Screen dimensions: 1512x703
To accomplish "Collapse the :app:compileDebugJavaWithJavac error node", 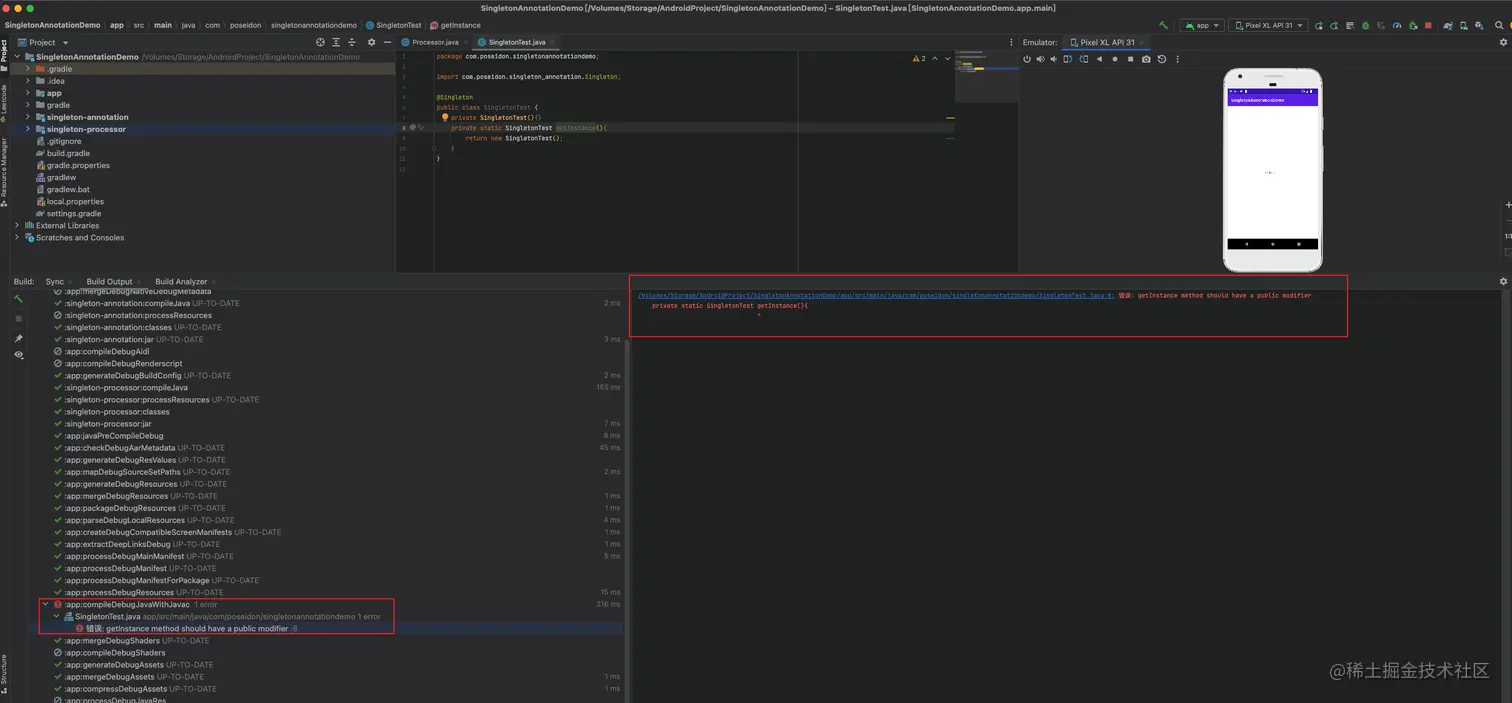I will point(45,604).
